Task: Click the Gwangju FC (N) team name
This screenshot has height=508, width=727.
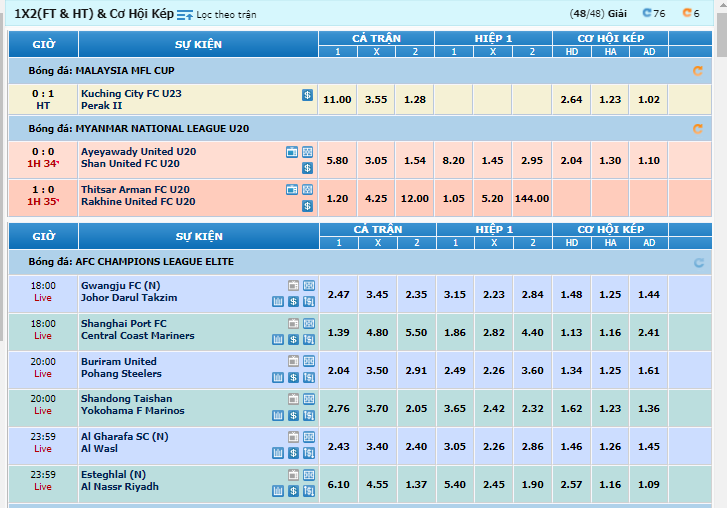Action: point(121,286)
